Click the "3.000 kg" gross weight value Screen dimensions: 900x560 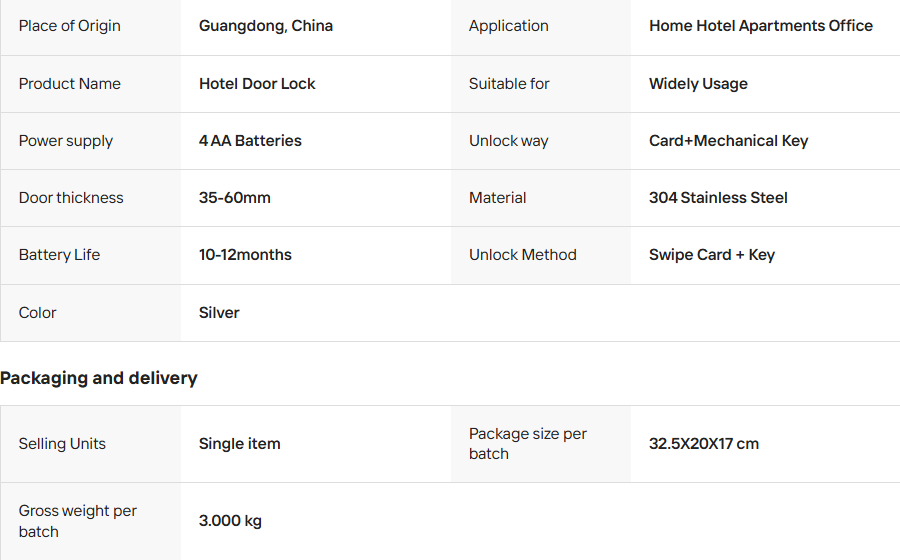click(230, 521)
